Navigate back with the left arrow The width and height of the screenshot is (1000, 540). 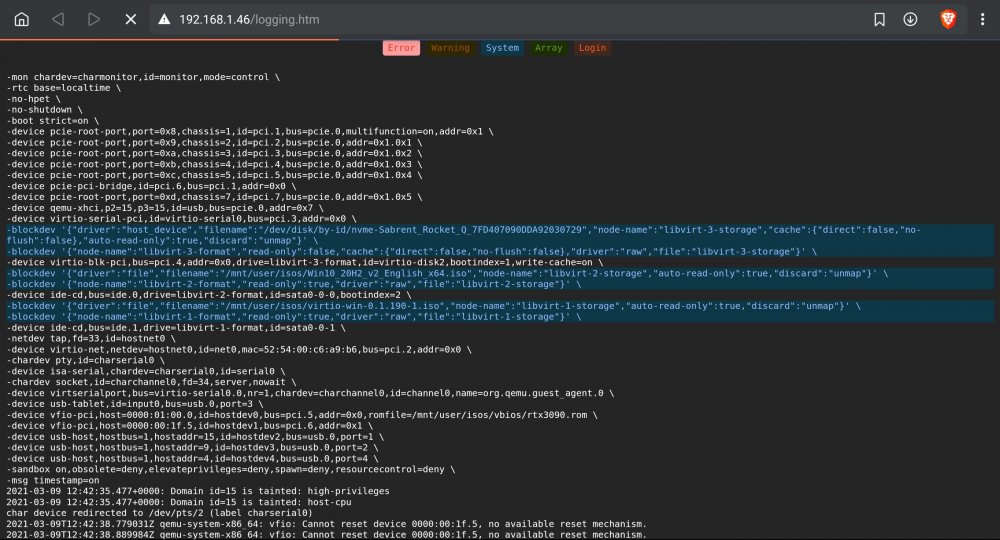58,19
